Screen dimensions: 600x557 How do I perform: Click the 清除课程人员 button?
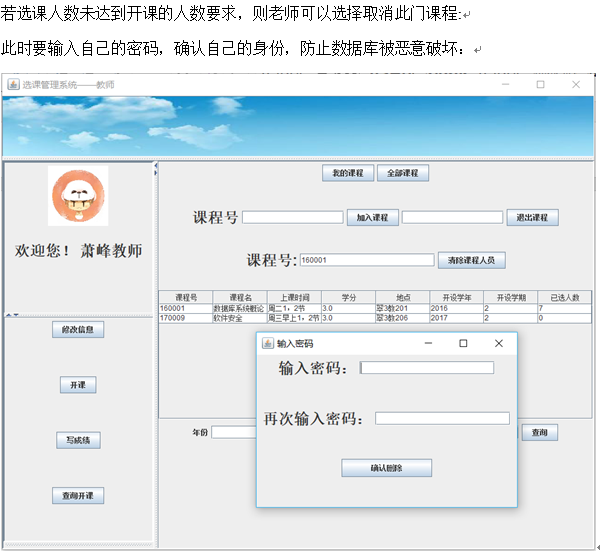coord(471,260)
